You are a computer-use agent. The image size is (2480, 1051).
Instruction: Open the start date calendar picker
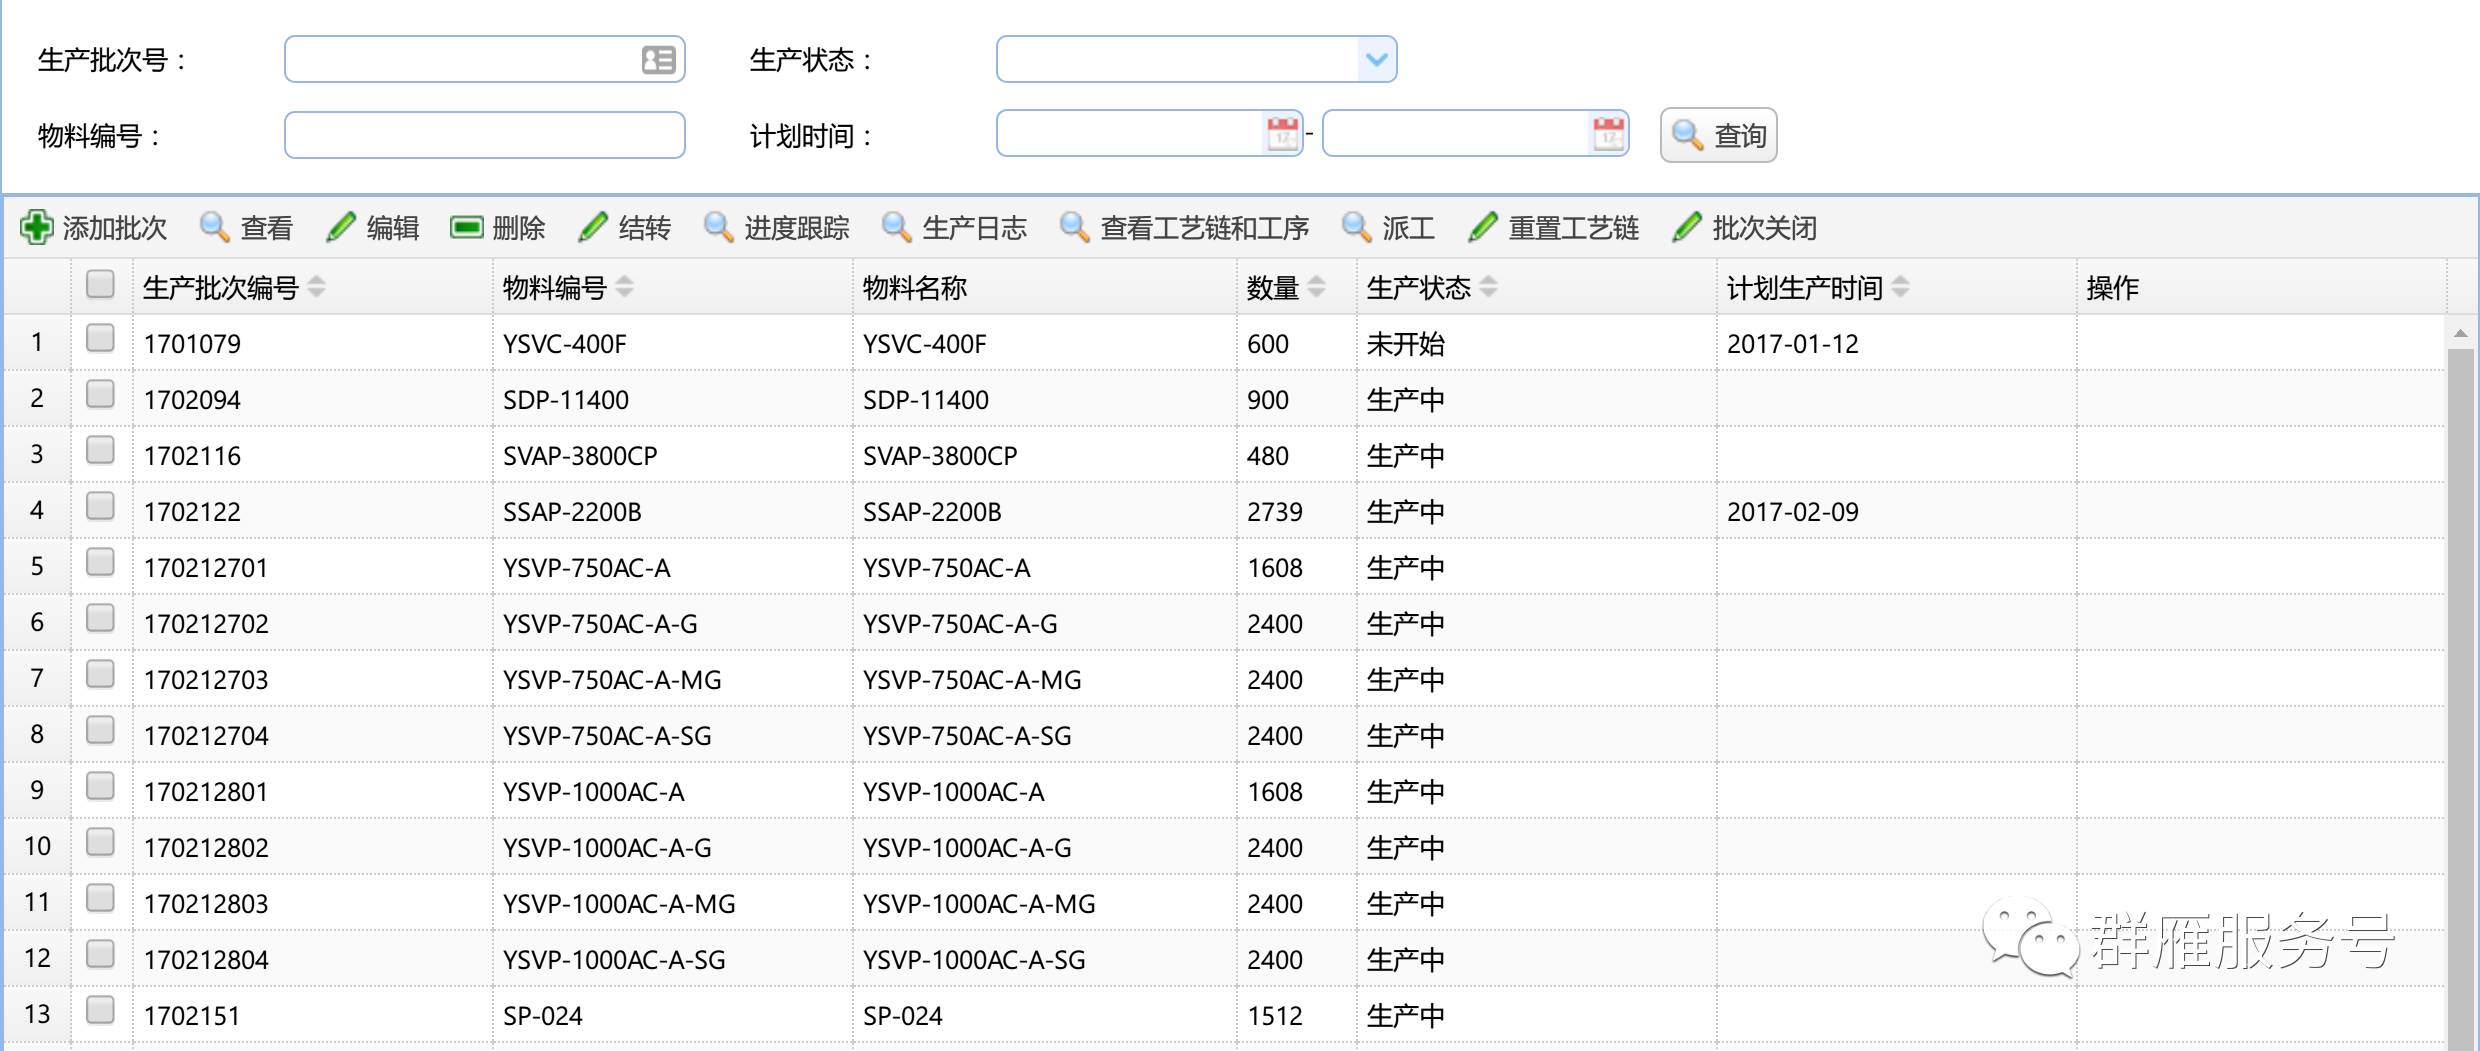coord(1282,134)
